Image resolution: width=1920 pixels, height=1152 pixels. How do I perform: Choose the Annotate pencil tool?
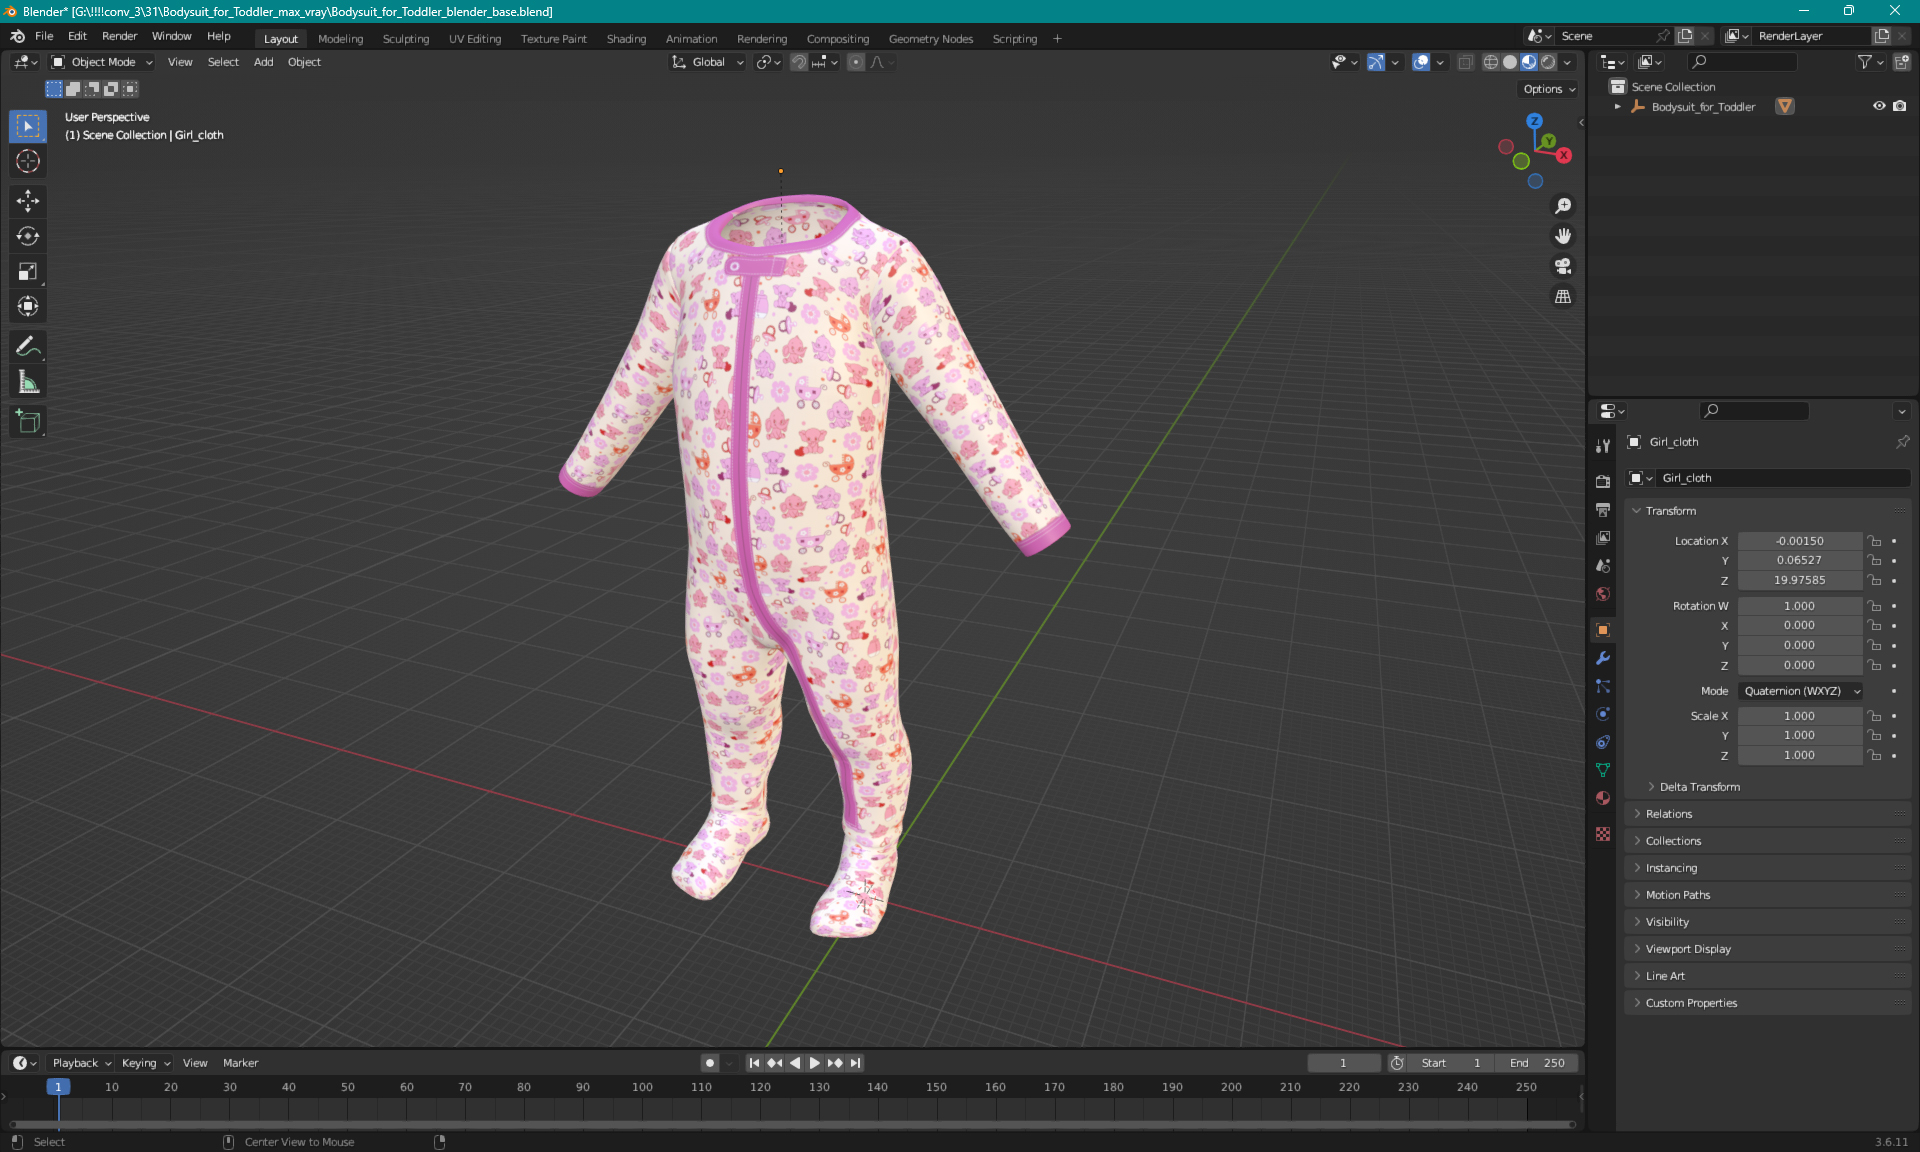point(28,347)
